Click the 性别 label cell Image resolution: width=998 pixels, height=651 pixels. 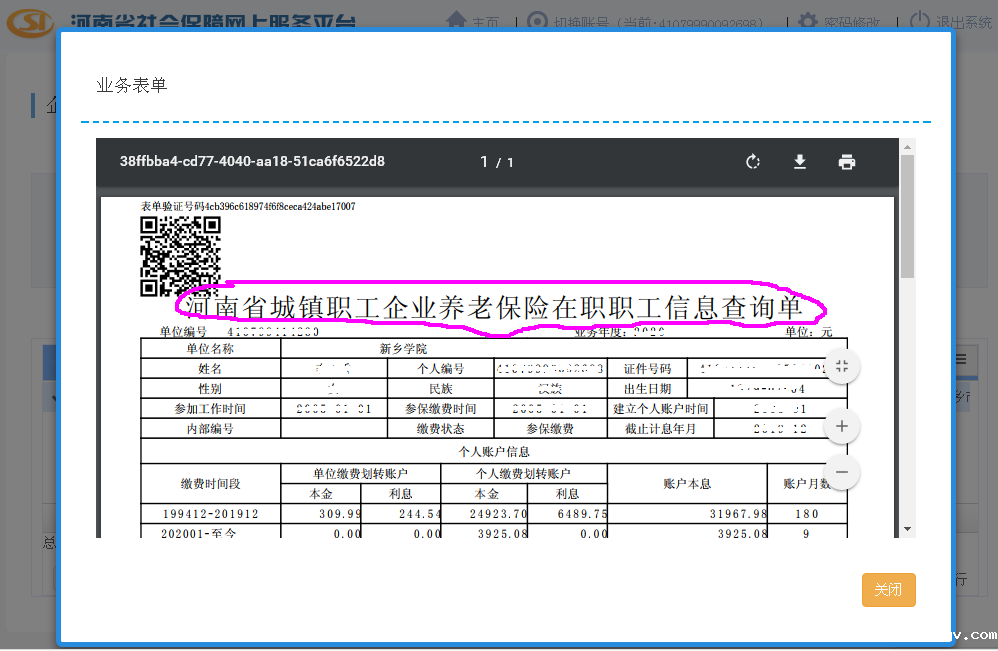(x=210, y=389)
